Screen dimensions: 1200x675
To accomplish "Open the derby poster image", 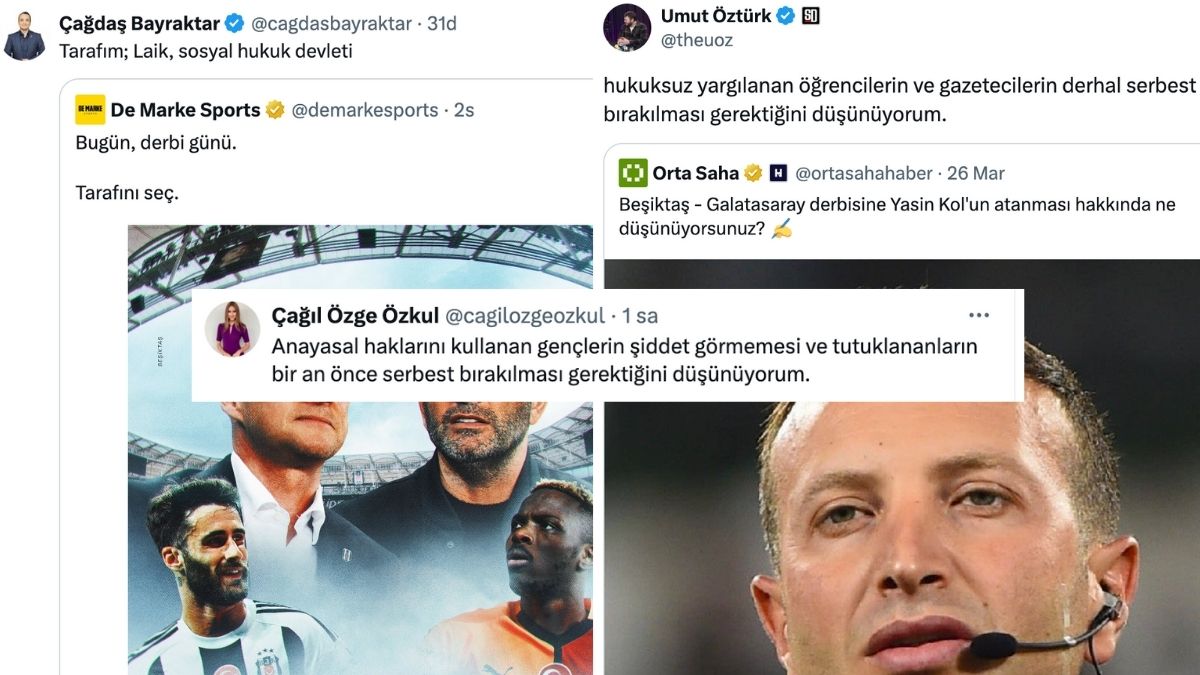I will (360, 449).
